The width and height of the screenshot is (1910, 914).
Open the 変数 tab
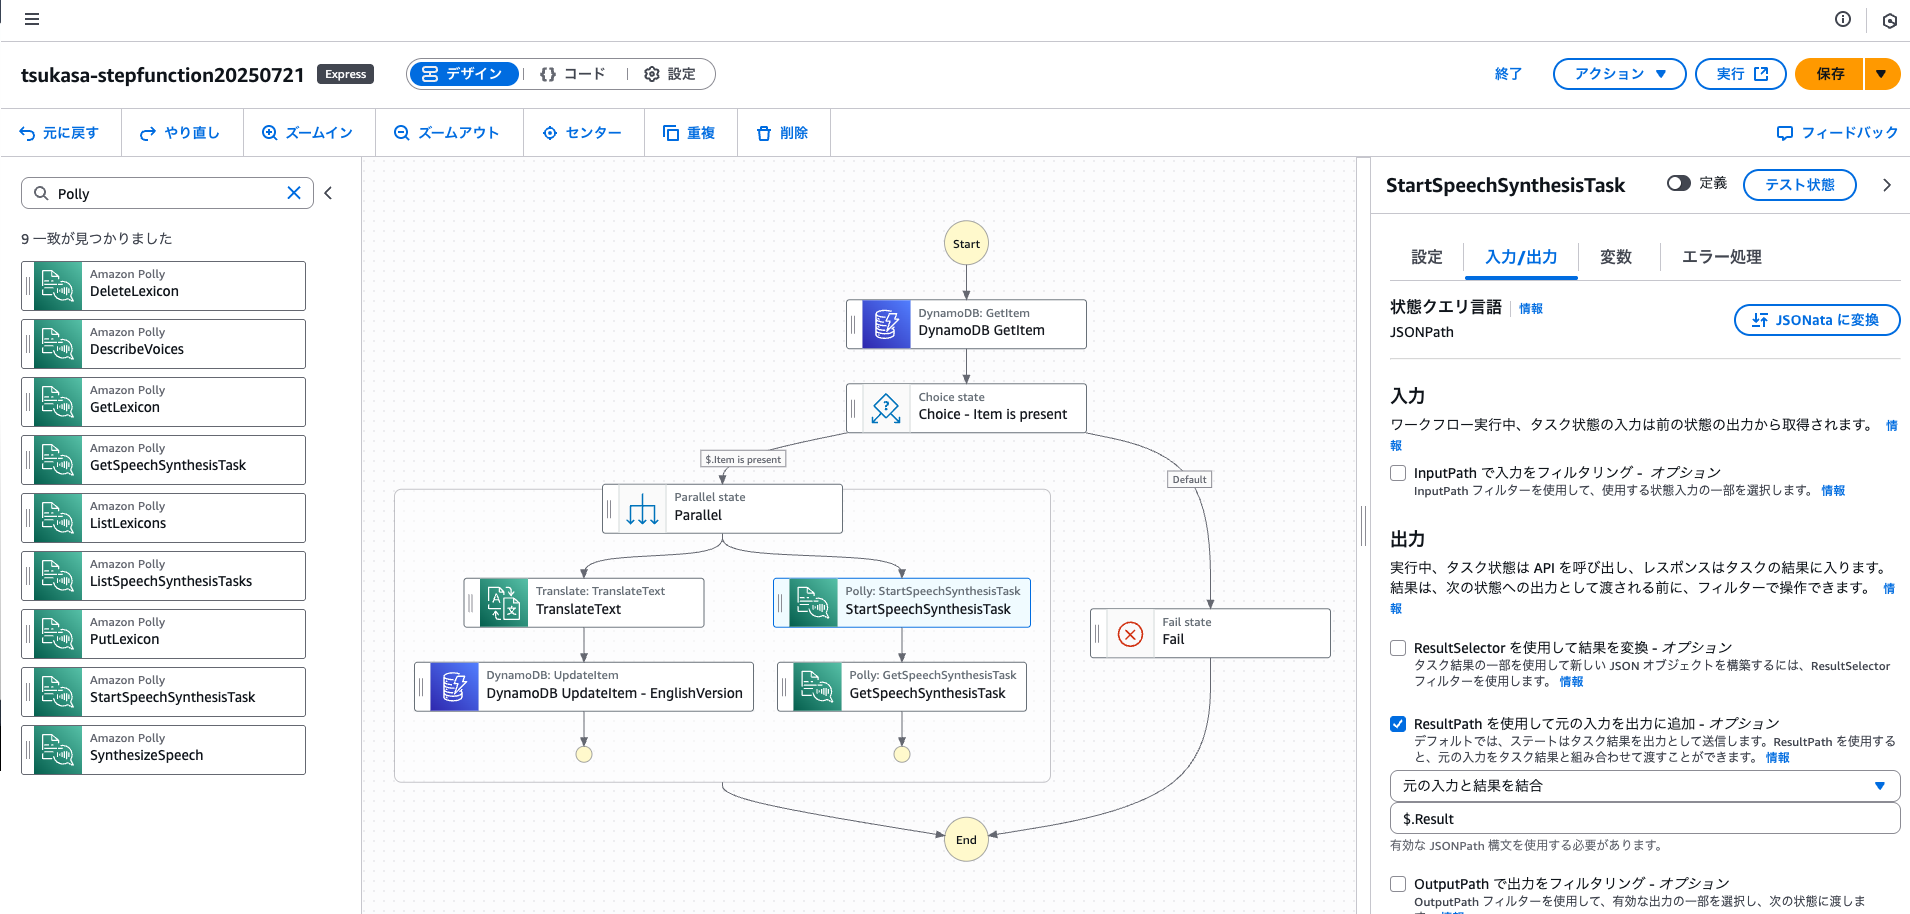point(1616,257)
